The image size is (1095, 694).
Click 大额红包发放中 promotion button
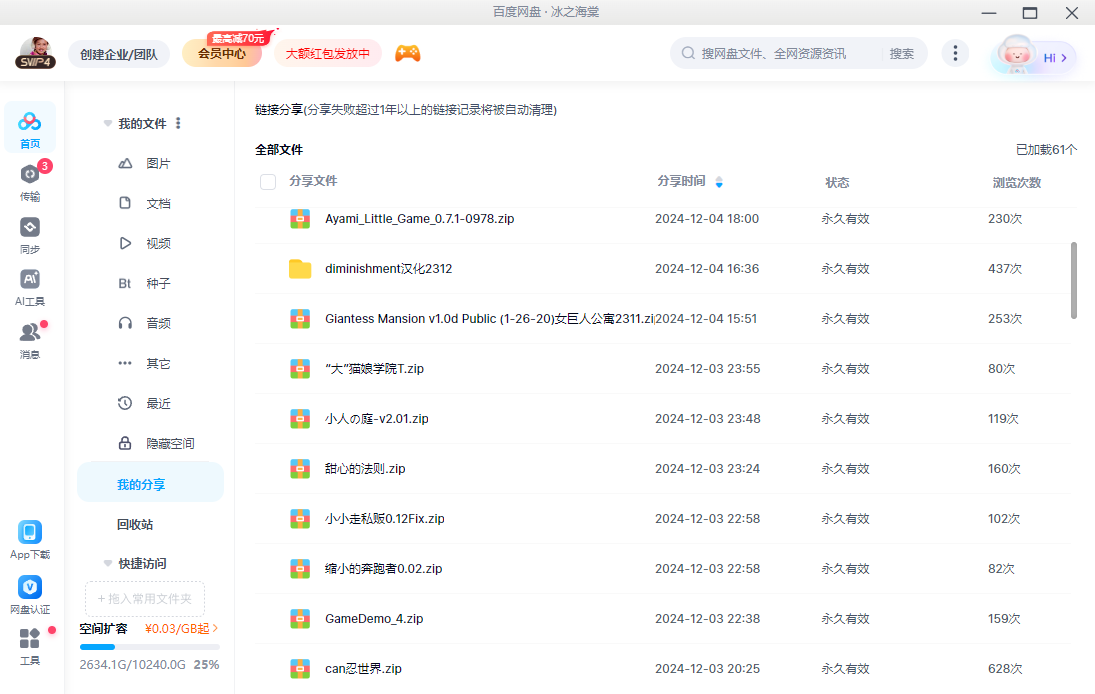pyautogui.click(x=328, y=53)
